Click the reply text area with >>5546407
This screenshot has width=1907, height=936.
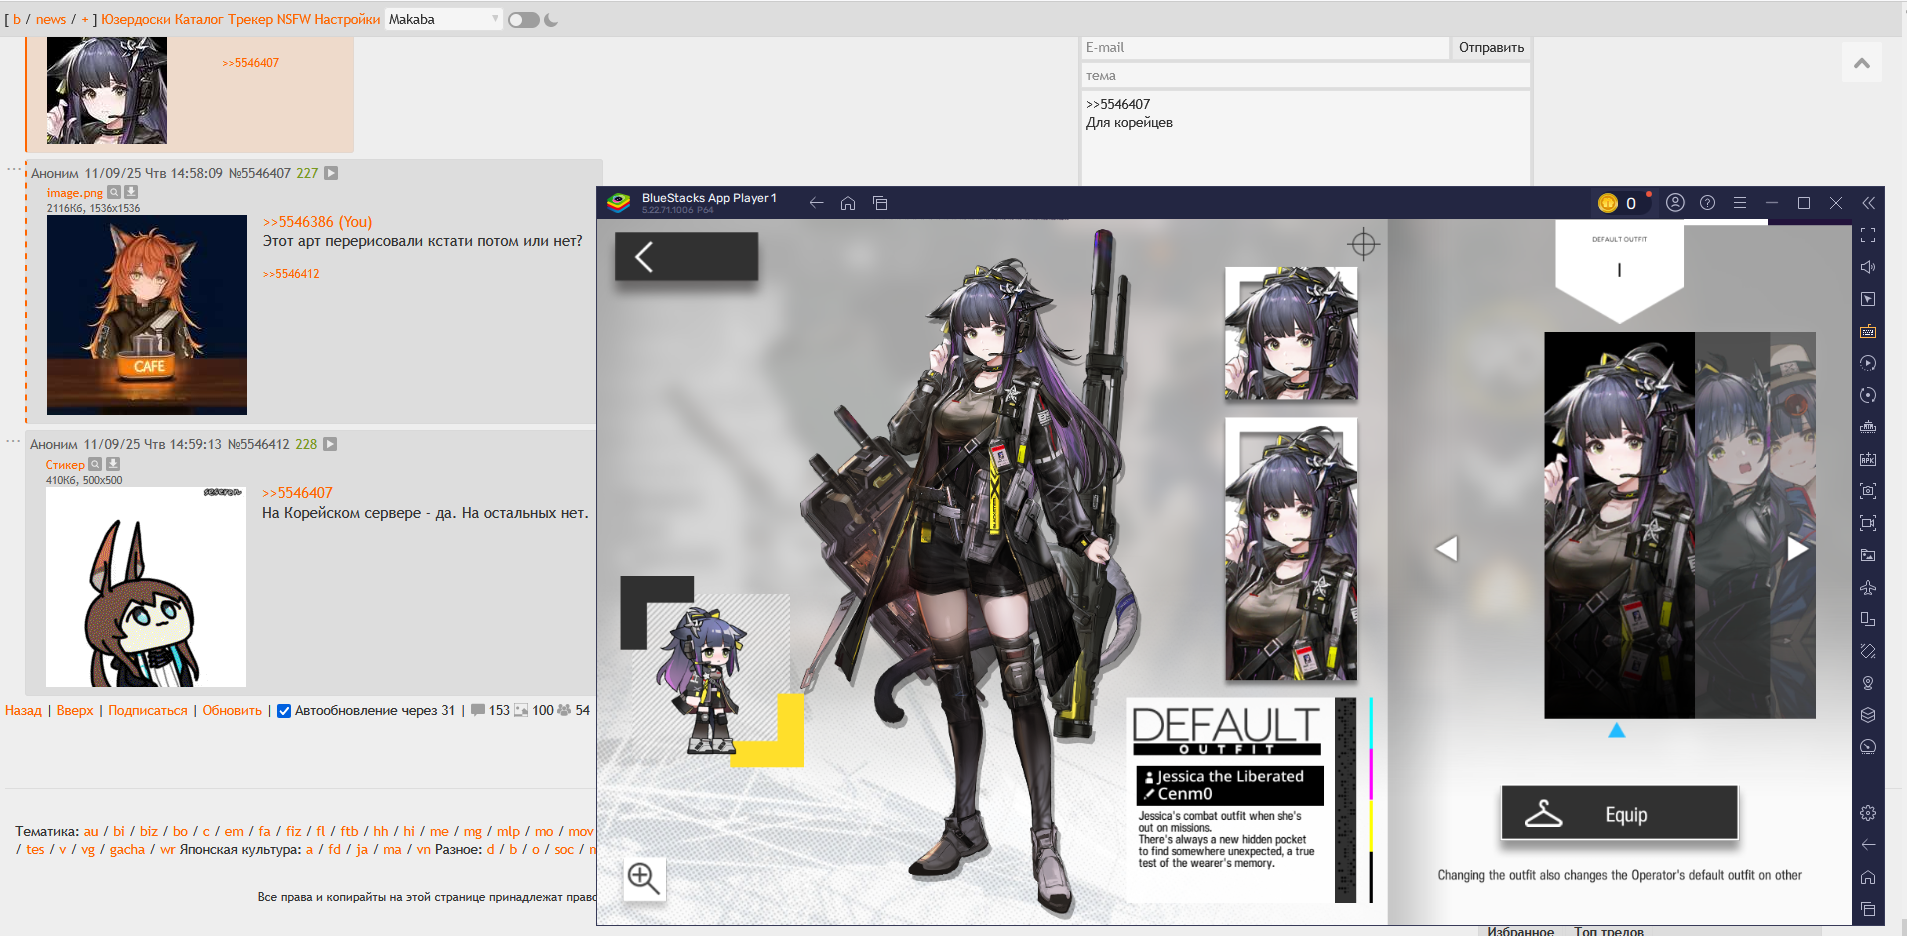pyautogui.click(x=1306, y=138)
